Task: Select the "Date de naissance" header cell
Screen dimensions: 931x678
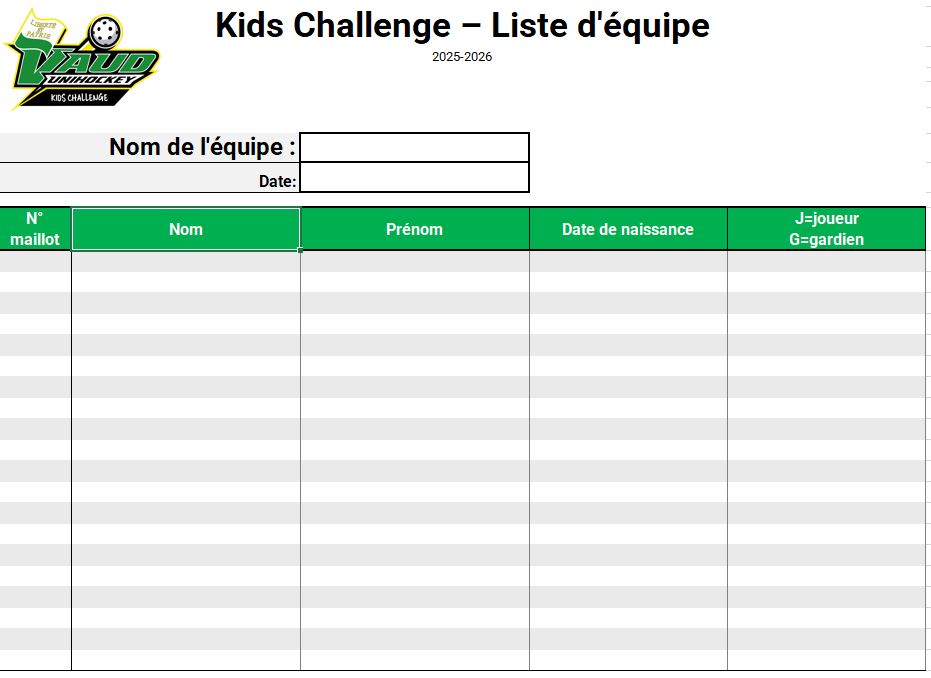Action: tap(627, 229)
